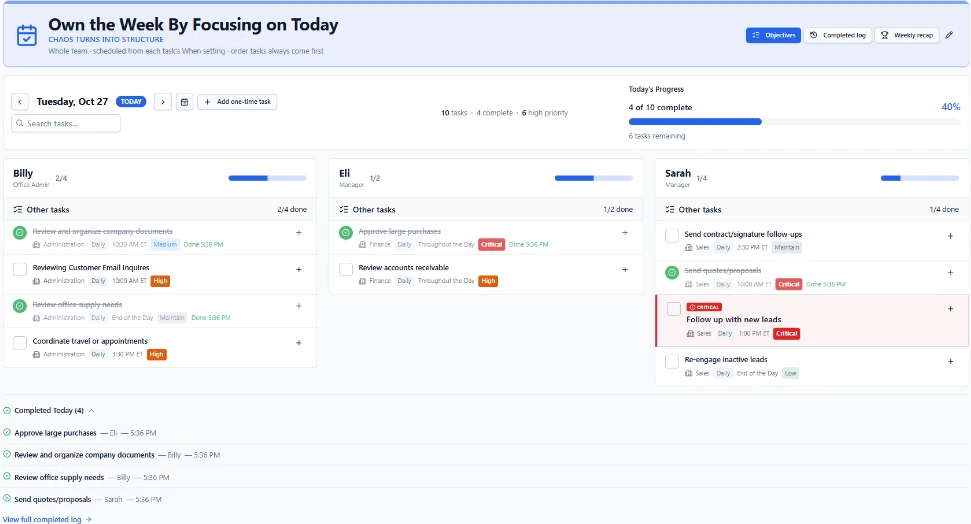This screenshot has height=524, width=971.
Task: Click list icon beside Eli's Other tasks
Action: tap(344, 209)
